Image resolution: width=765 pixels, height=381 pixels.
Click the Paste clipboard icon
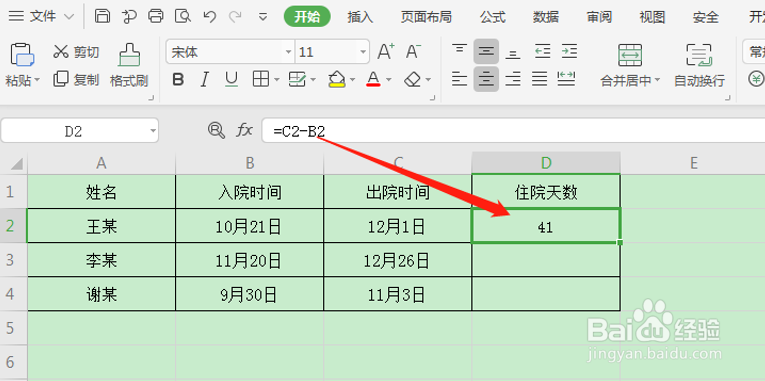[22, 55]
